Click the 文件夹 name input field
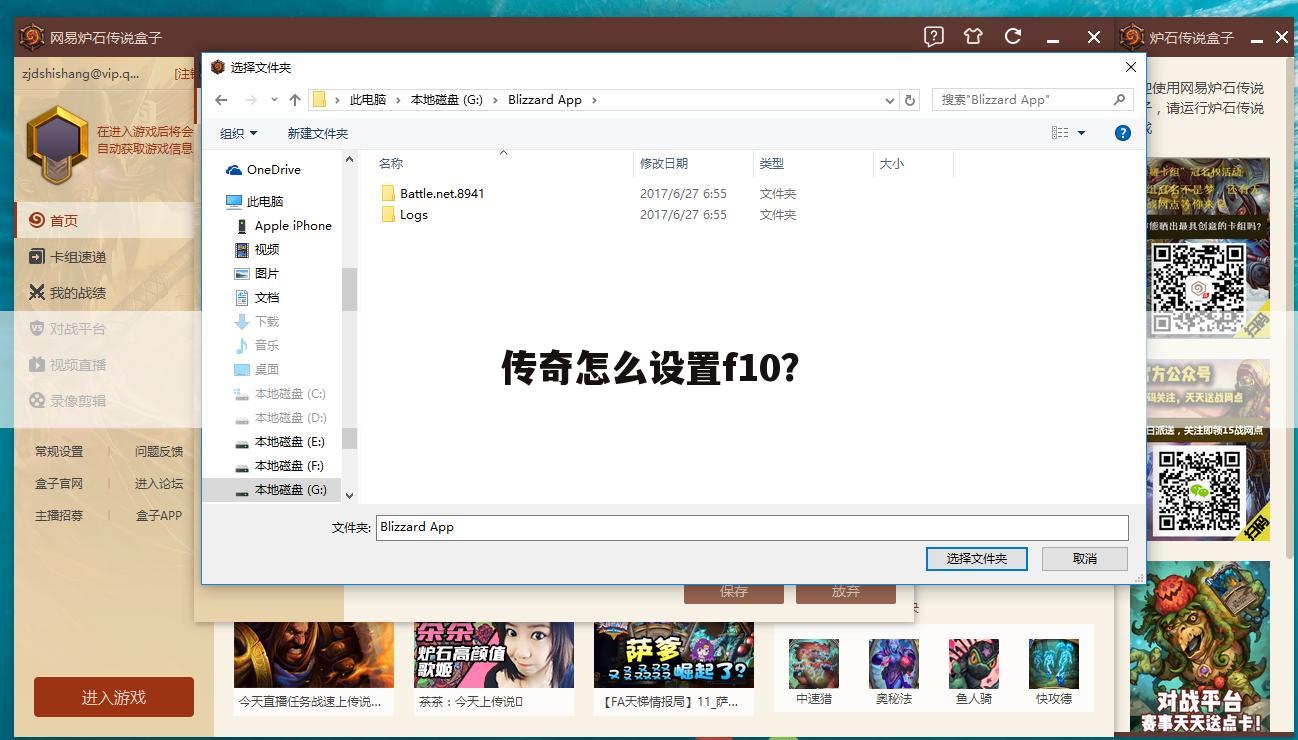The image size is (1298, 740). pyautogui.click(x=752, y=527)
